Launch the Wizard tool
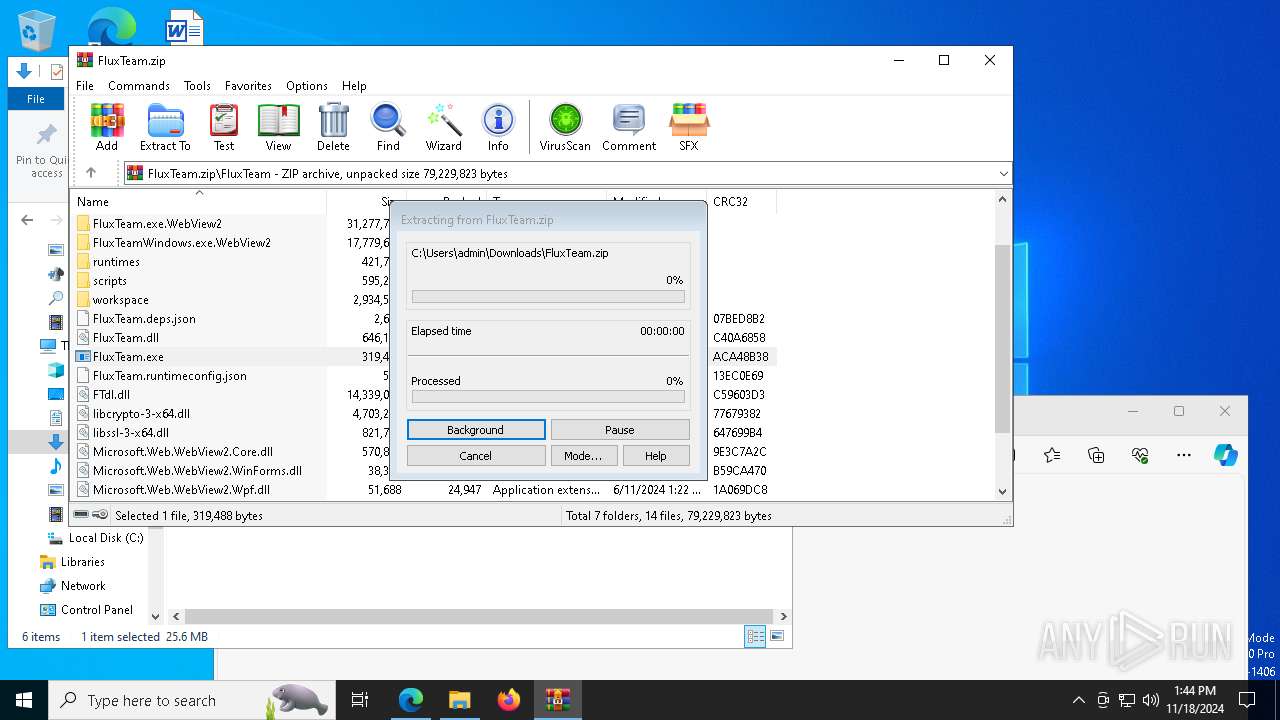The height and width of the screenshot is (720, 1280). (444, 127)
